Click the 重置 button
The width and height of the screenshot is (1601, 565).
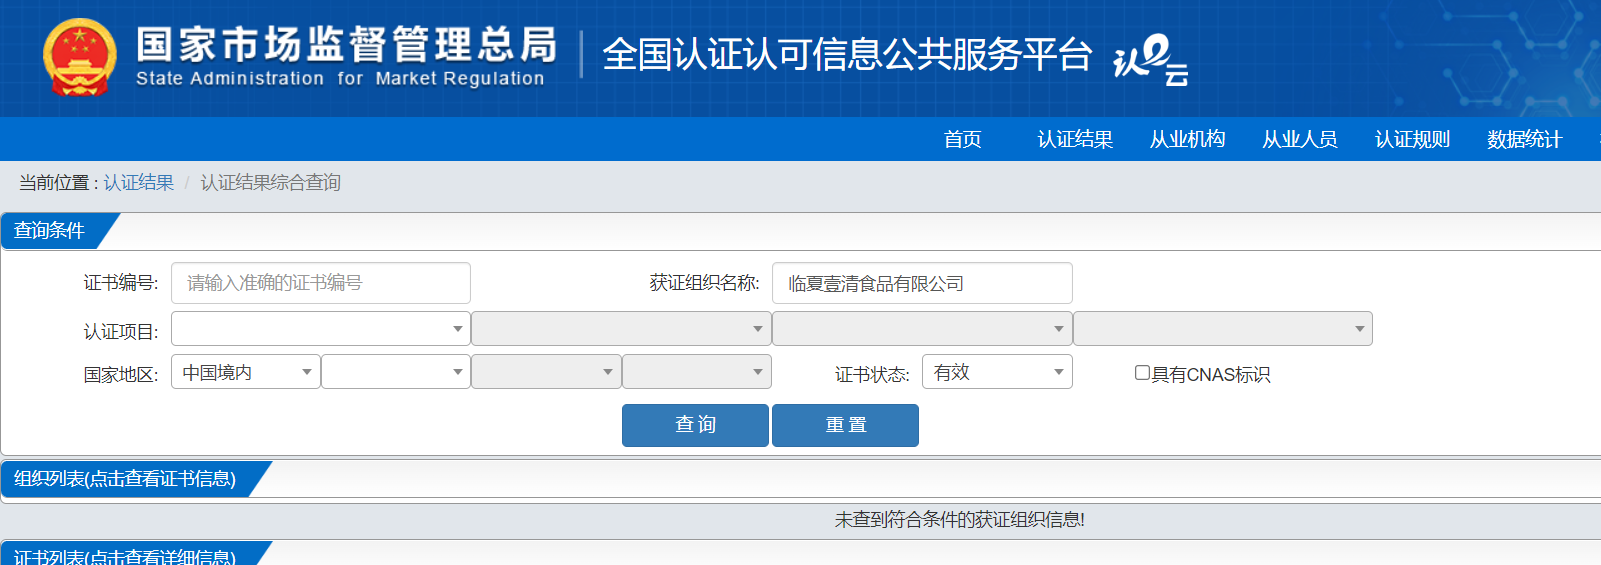tap(845, 425)
